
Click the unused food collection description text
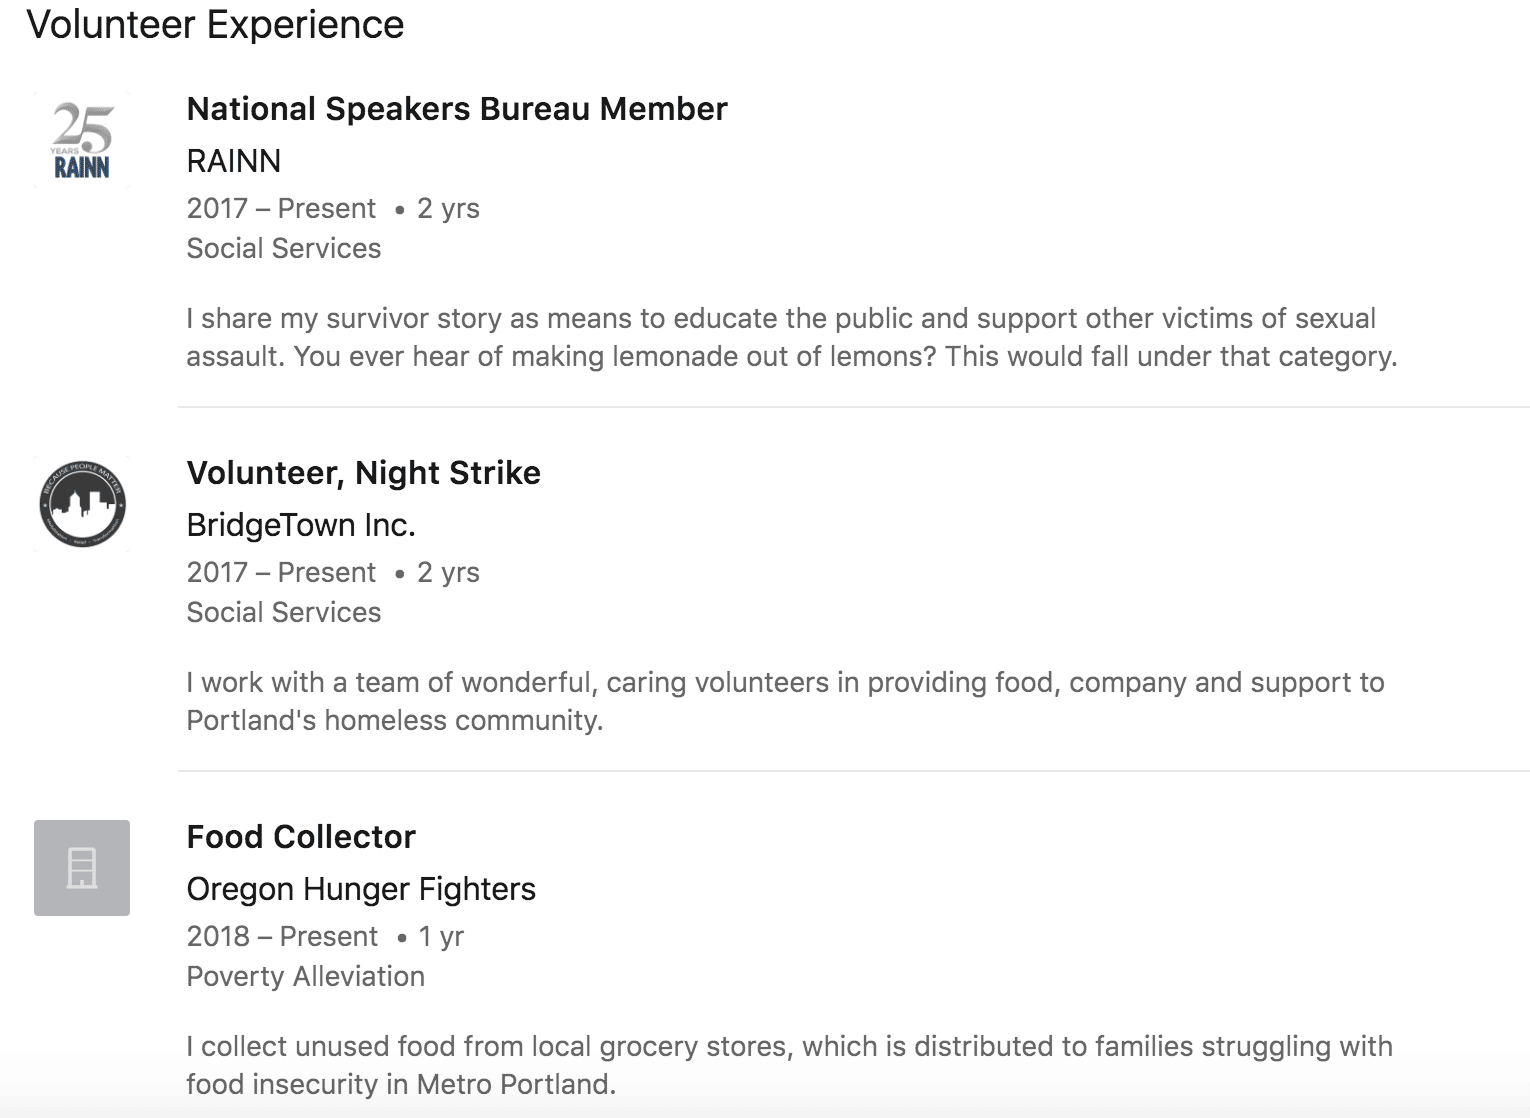(788, 1066)
